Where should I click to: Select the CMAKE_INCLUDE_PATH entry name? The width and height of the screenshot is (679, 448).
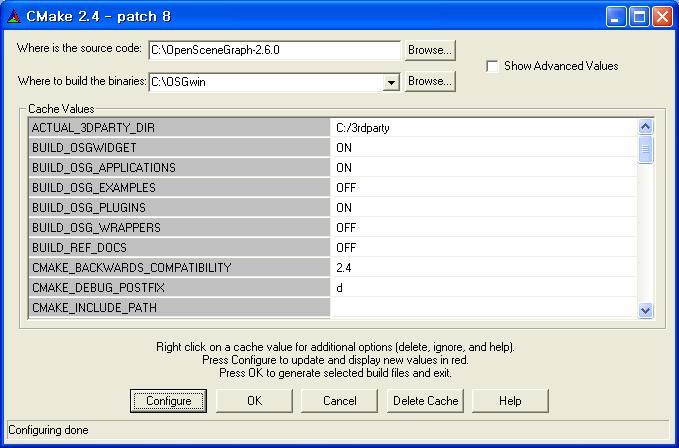179,307
